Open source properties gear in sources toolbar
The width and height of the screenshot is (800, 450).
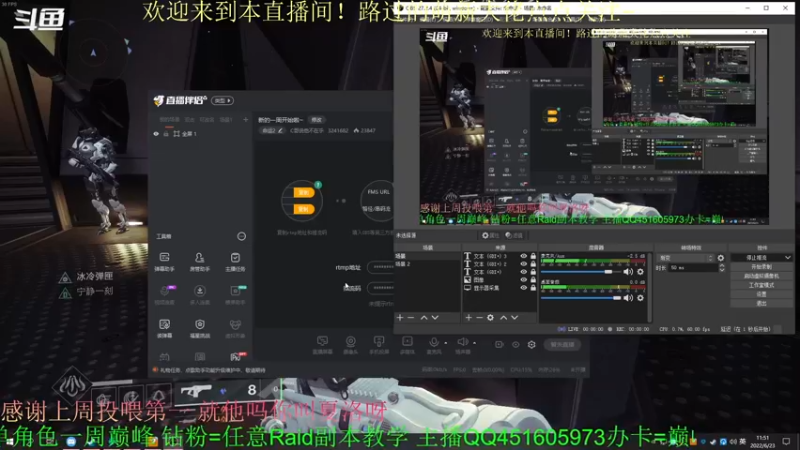click(490, 317)
